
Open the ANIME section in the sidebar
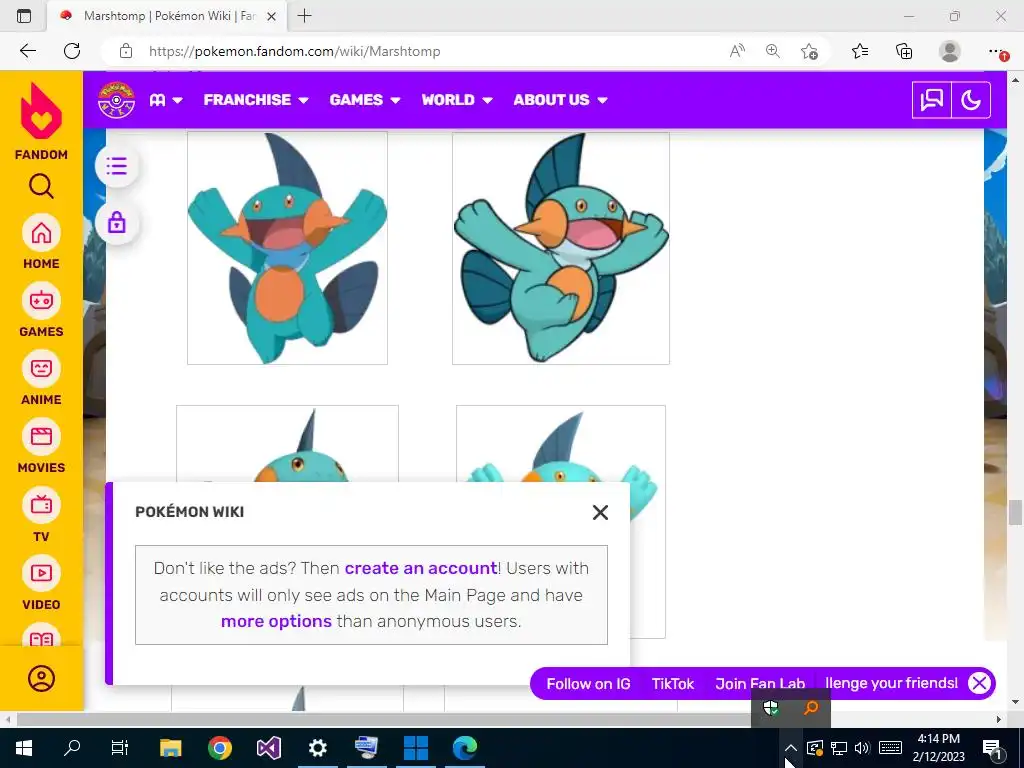coord(41,378)
